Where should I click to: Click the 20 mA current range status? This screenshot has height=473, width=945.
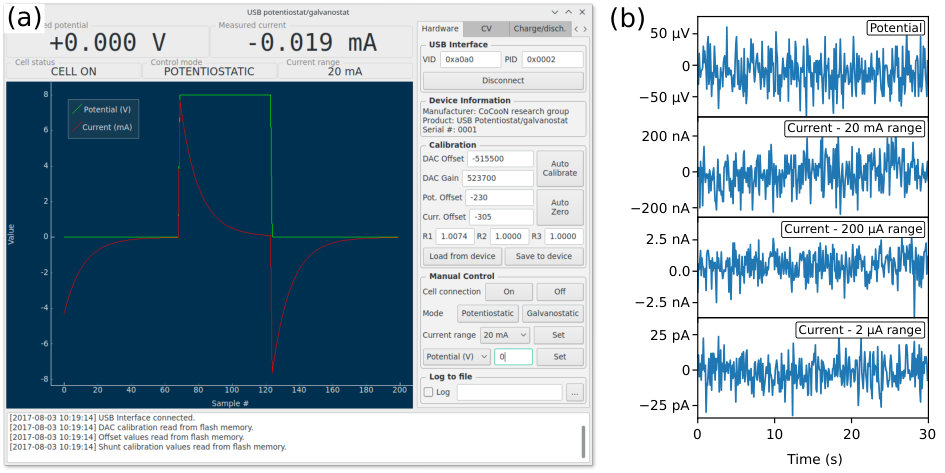[x=345, y=71]
